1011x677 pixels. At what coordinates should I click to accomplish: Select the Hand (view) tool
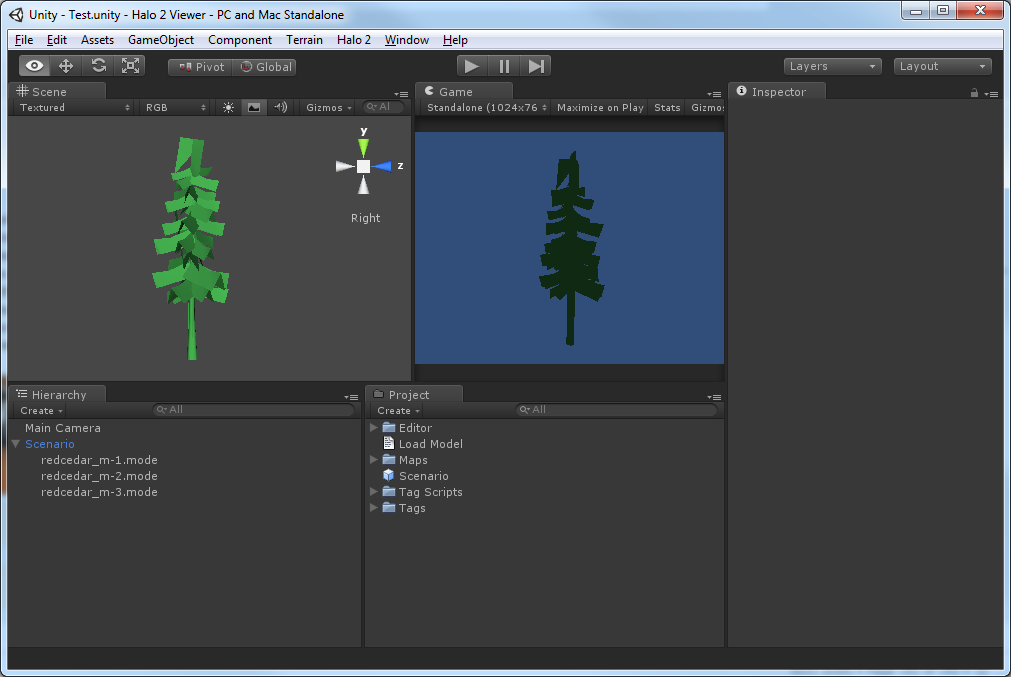[35, 66]
